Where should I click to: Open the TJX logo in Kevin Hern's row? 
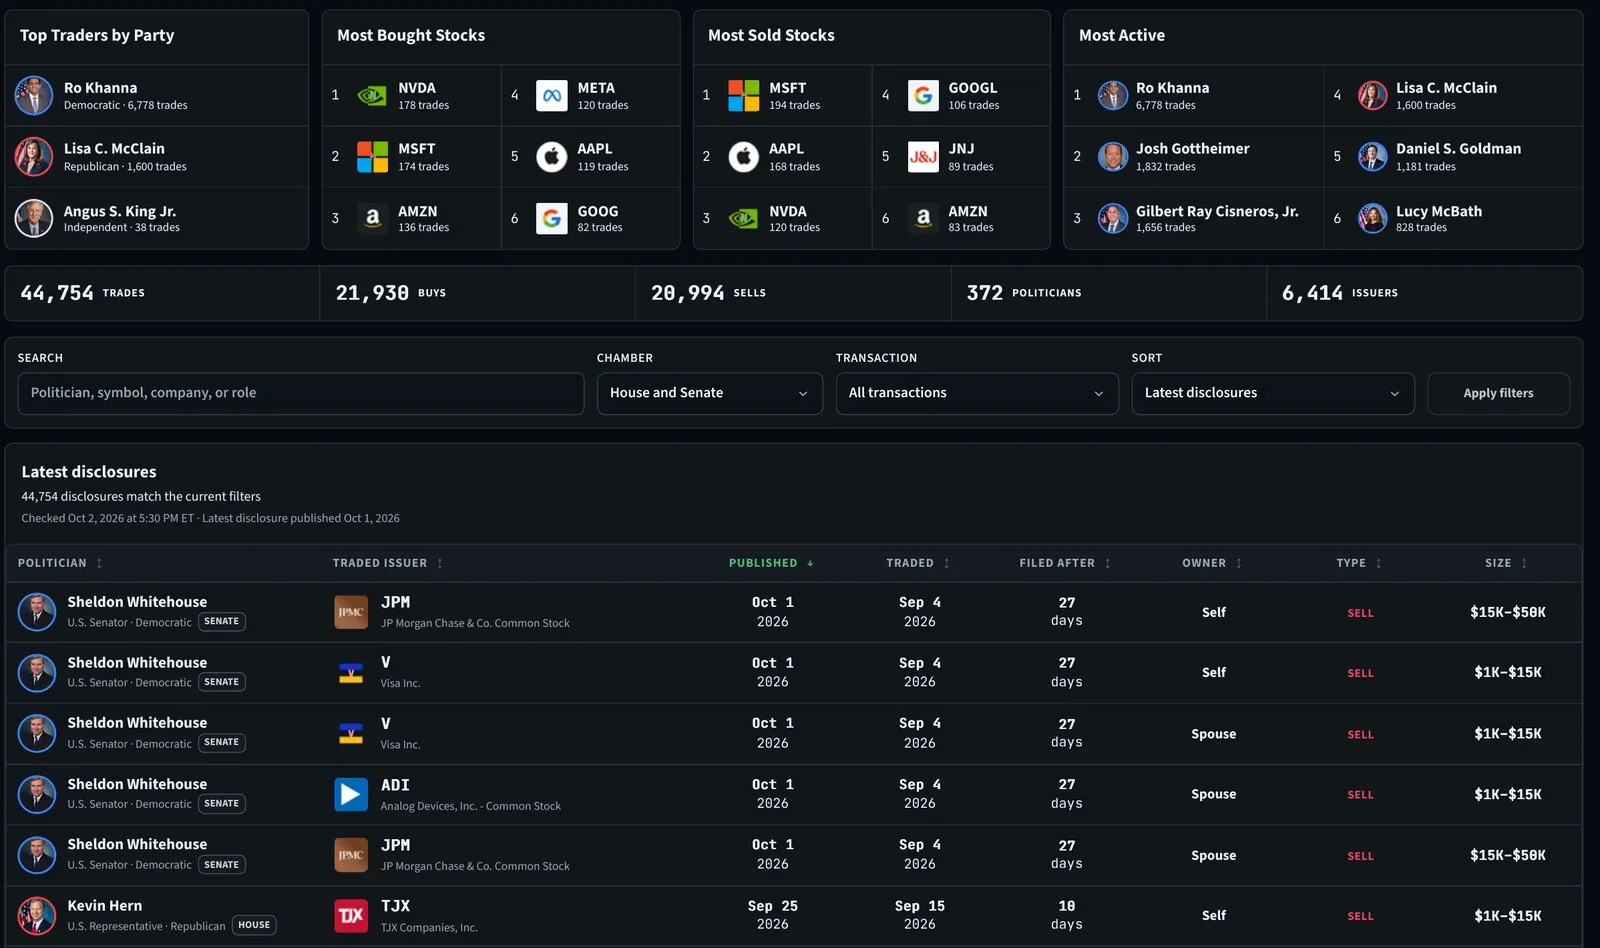(x=351, y=915)
